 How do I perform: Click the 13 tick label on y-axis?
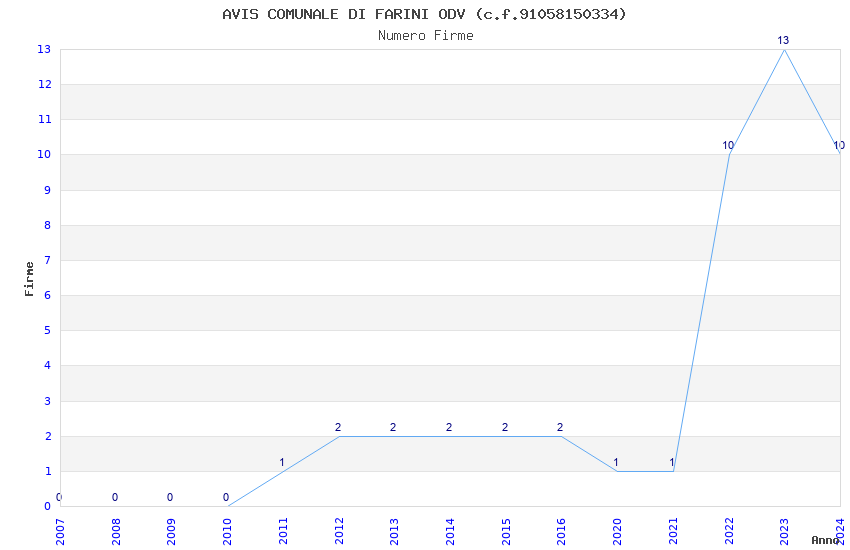(x=44, y=49)
